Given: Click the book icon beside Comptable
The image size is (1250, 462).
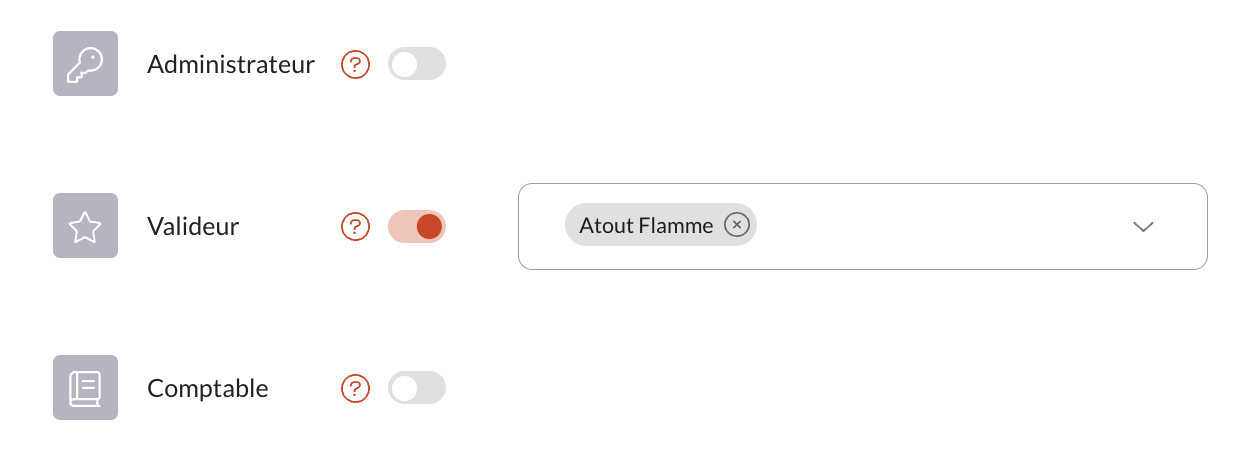Looking at the screenshot, I should (x=85, y=388).
